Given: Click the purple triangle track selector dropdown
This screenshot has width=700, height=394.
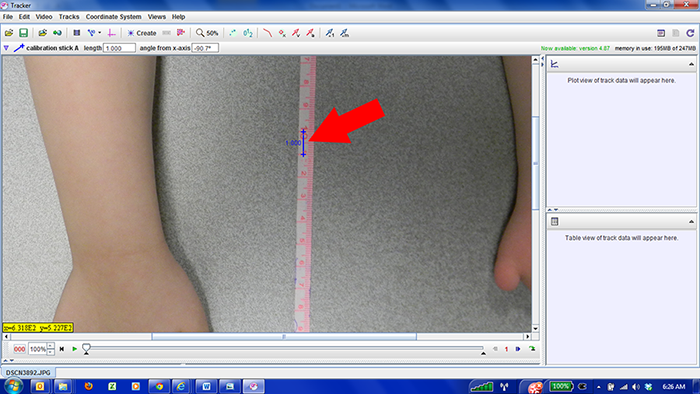Looking at the screenshot, I should point(6,48).
